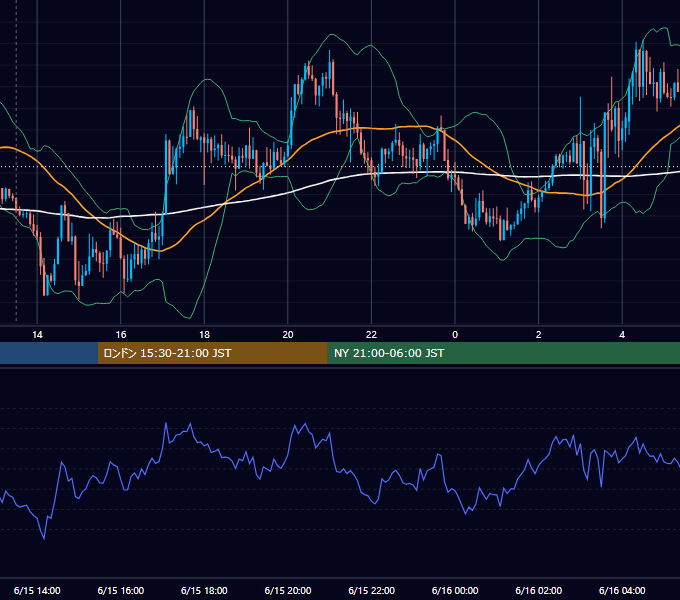Click the 6/16 00:00 date label
The image size is (680, 600).
(455, 590)
